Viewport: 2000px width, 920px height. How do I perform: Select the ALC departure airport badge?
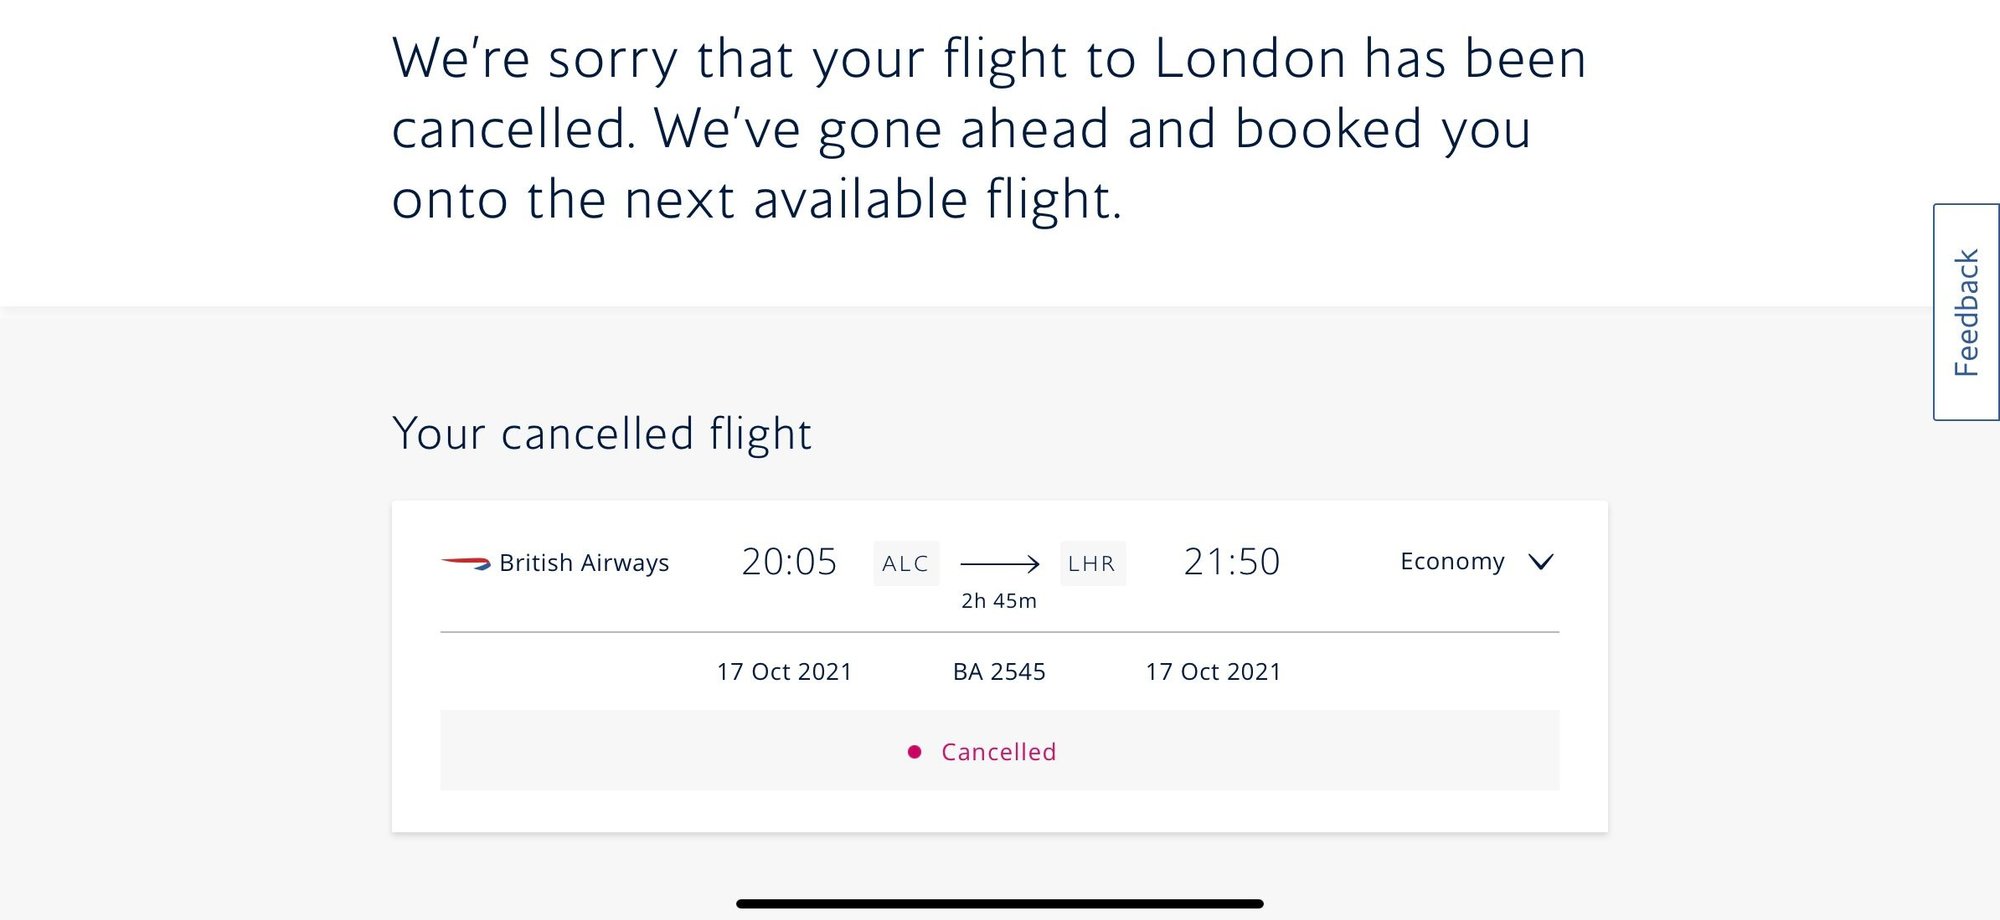(x=906, y=564)
